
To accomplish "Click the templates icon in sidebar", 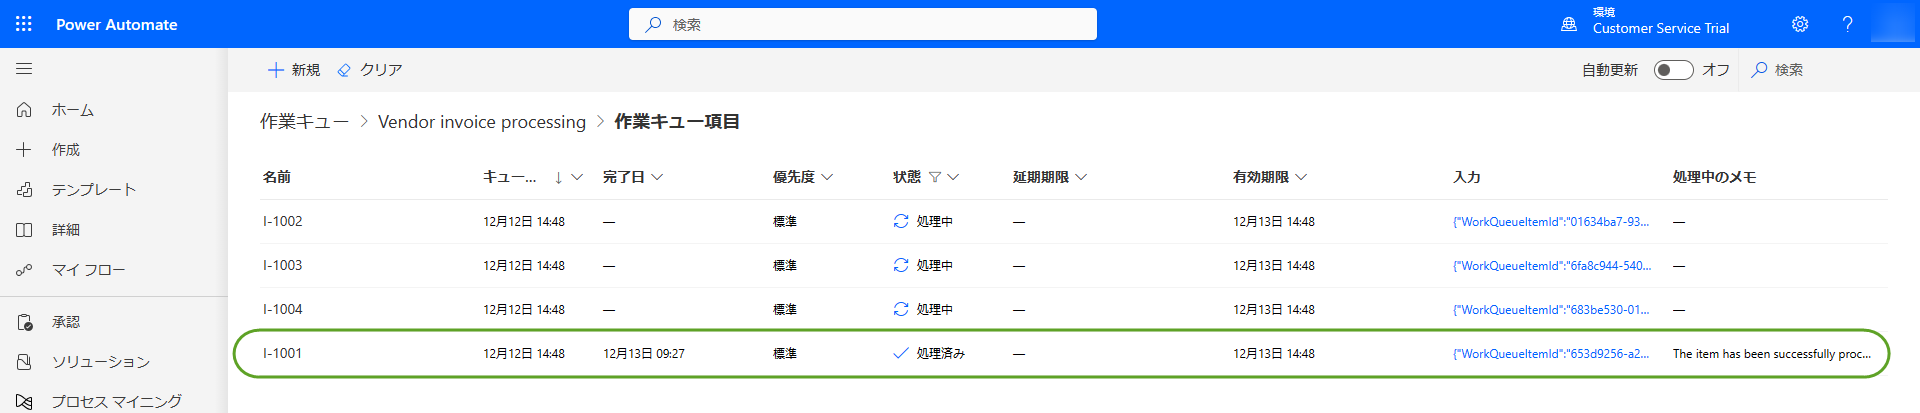I will pos(24,190).
